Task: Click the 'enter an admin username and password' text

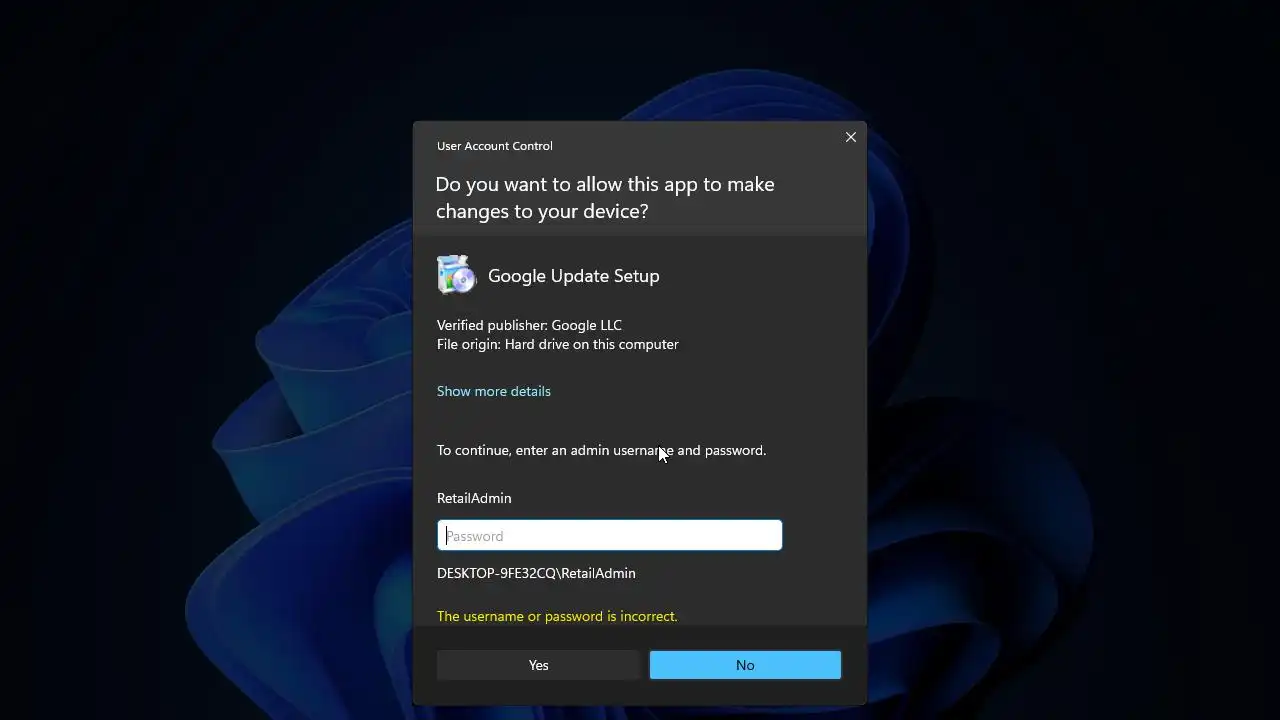Action: click(602, 450)
